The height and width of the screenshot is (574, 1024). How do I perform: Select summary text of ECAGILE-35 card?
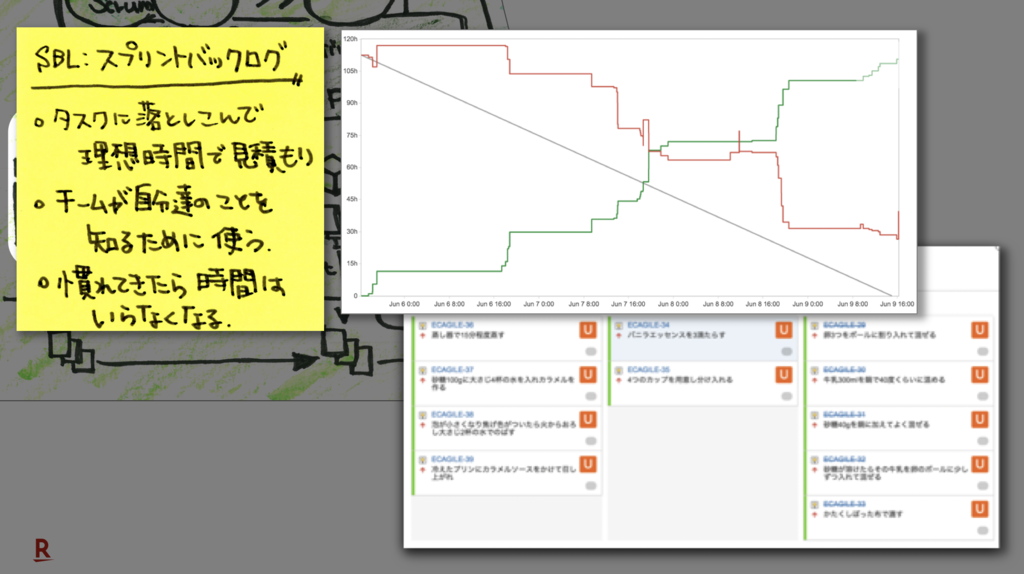(680, 379)
